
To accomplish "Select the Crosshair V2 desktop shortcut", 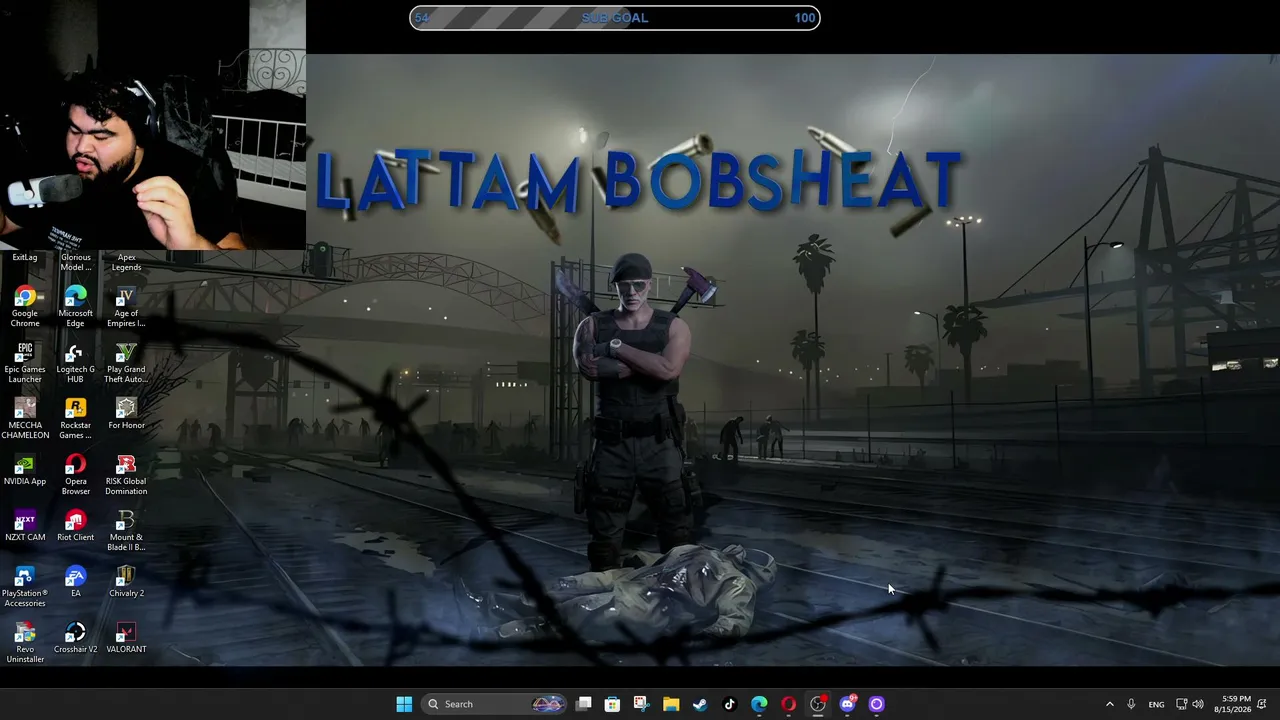I will pyautogui.click(x=75, y=637).
